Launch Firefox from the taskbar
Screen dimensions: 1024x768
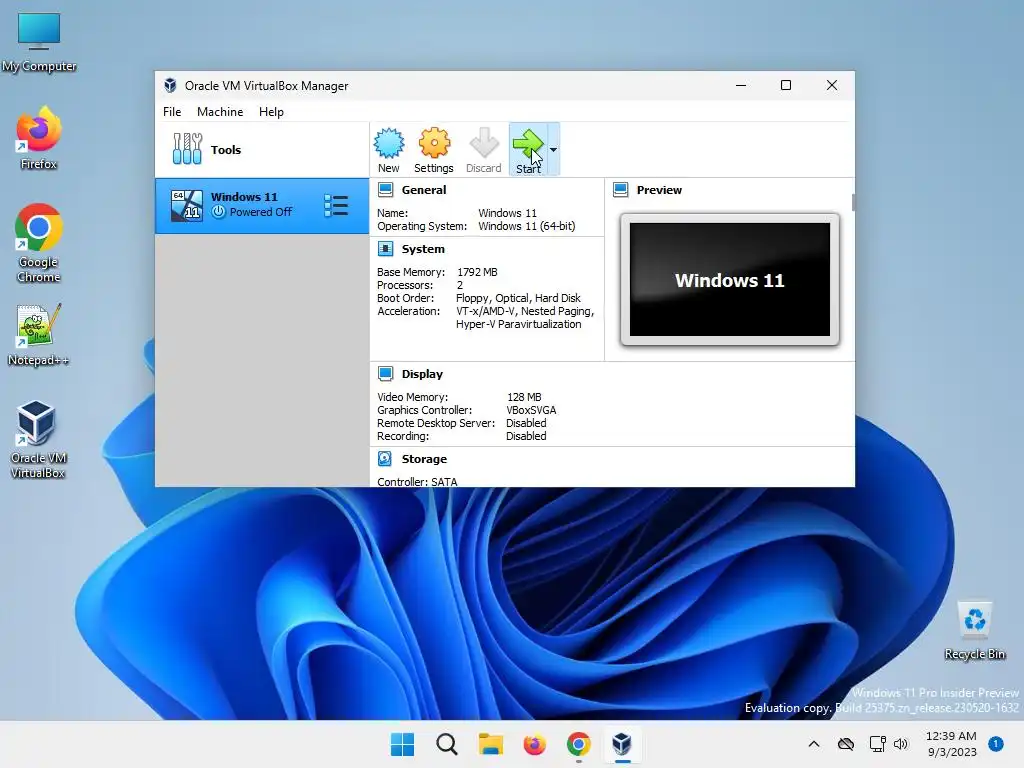click(534, 744)
